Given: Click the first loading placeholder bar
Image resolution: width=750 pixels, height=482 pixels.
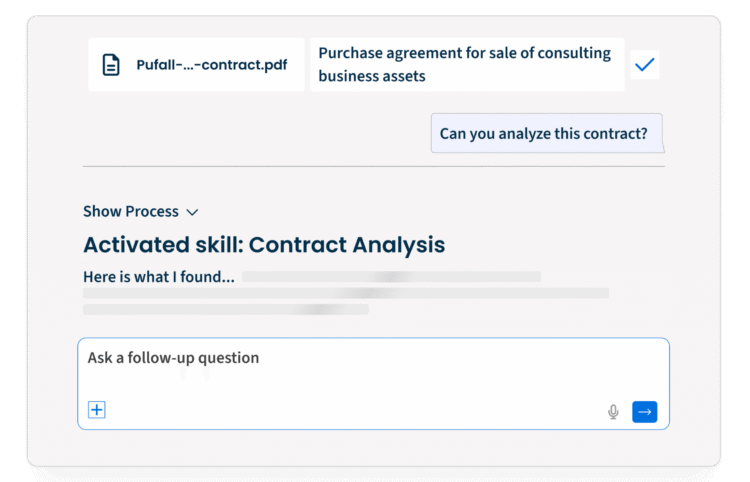Looking at the screenshot, I should 391,277.
